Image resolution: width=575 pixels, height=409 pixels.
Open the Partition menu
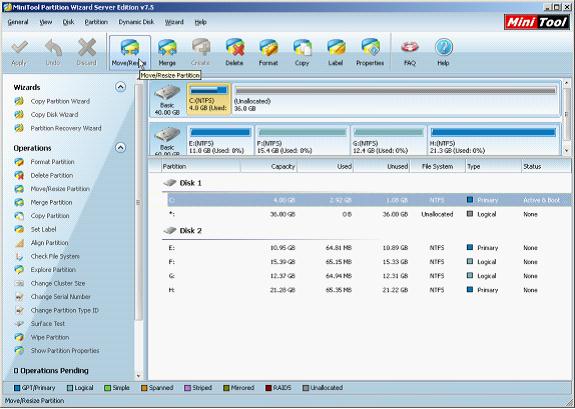(96, 22)
